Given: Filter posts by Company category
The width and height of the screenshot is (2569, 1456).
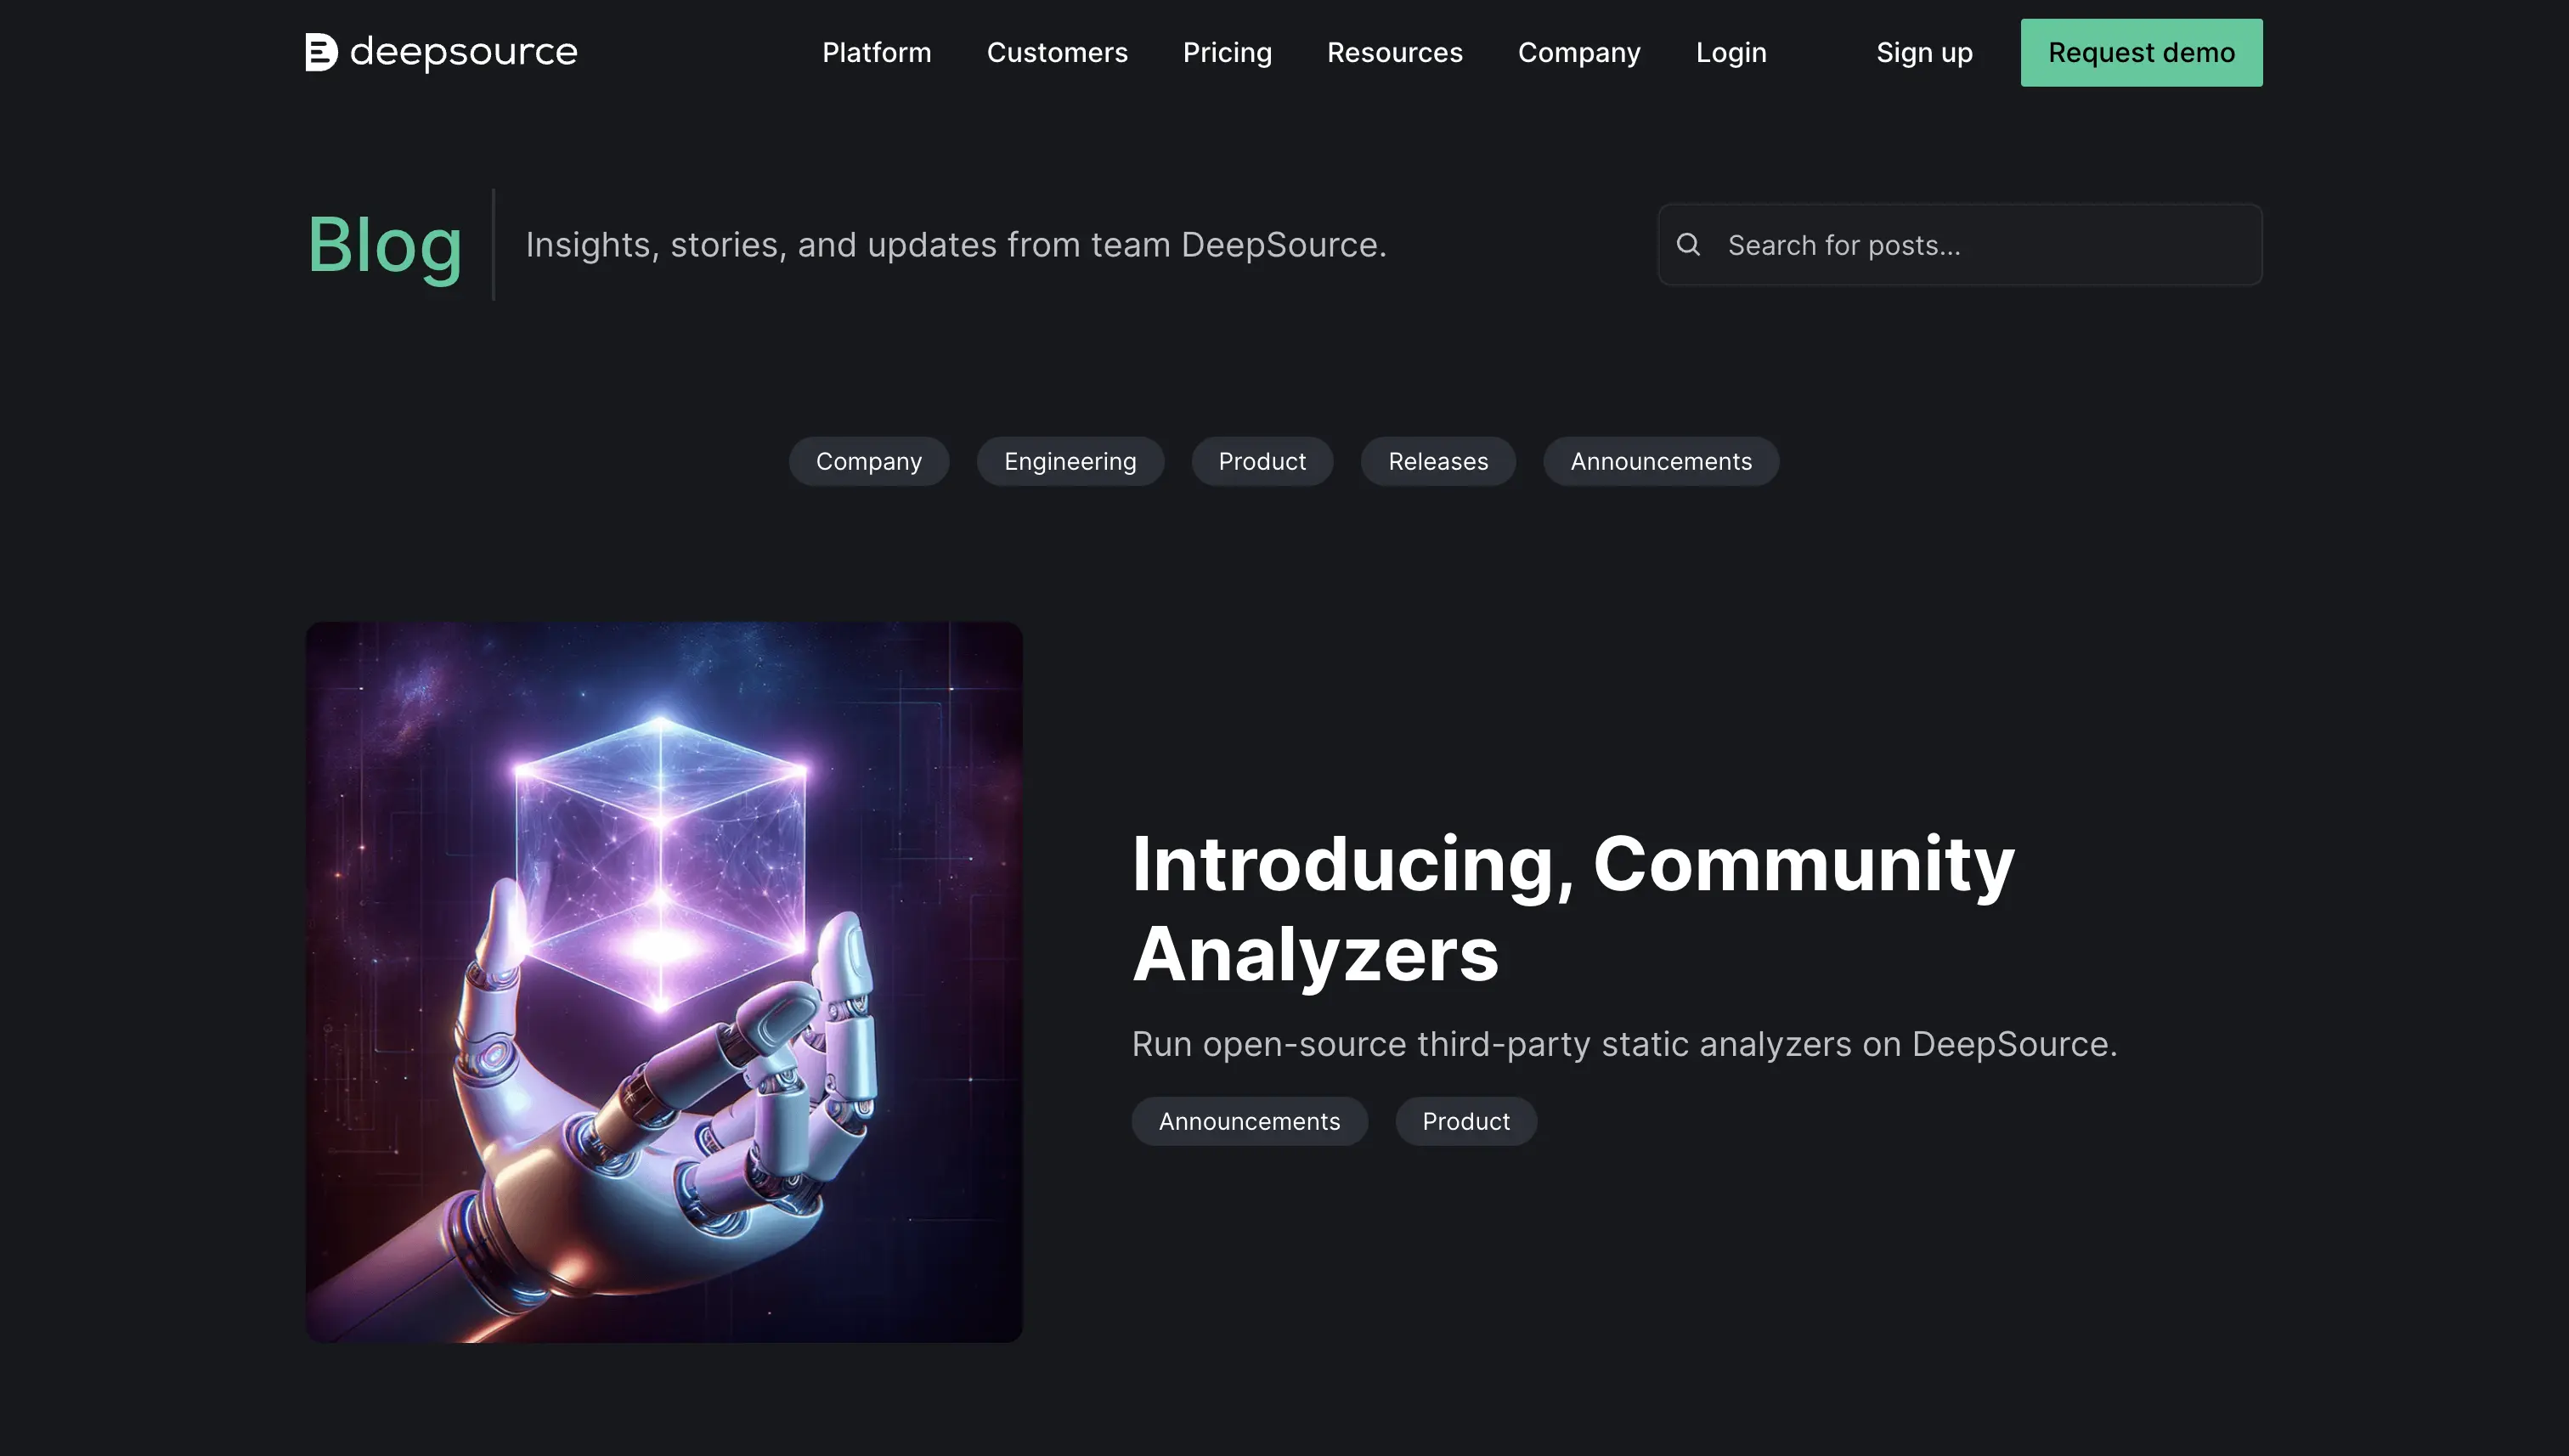Looking at the screenshot, I should [x=868, y=461].
